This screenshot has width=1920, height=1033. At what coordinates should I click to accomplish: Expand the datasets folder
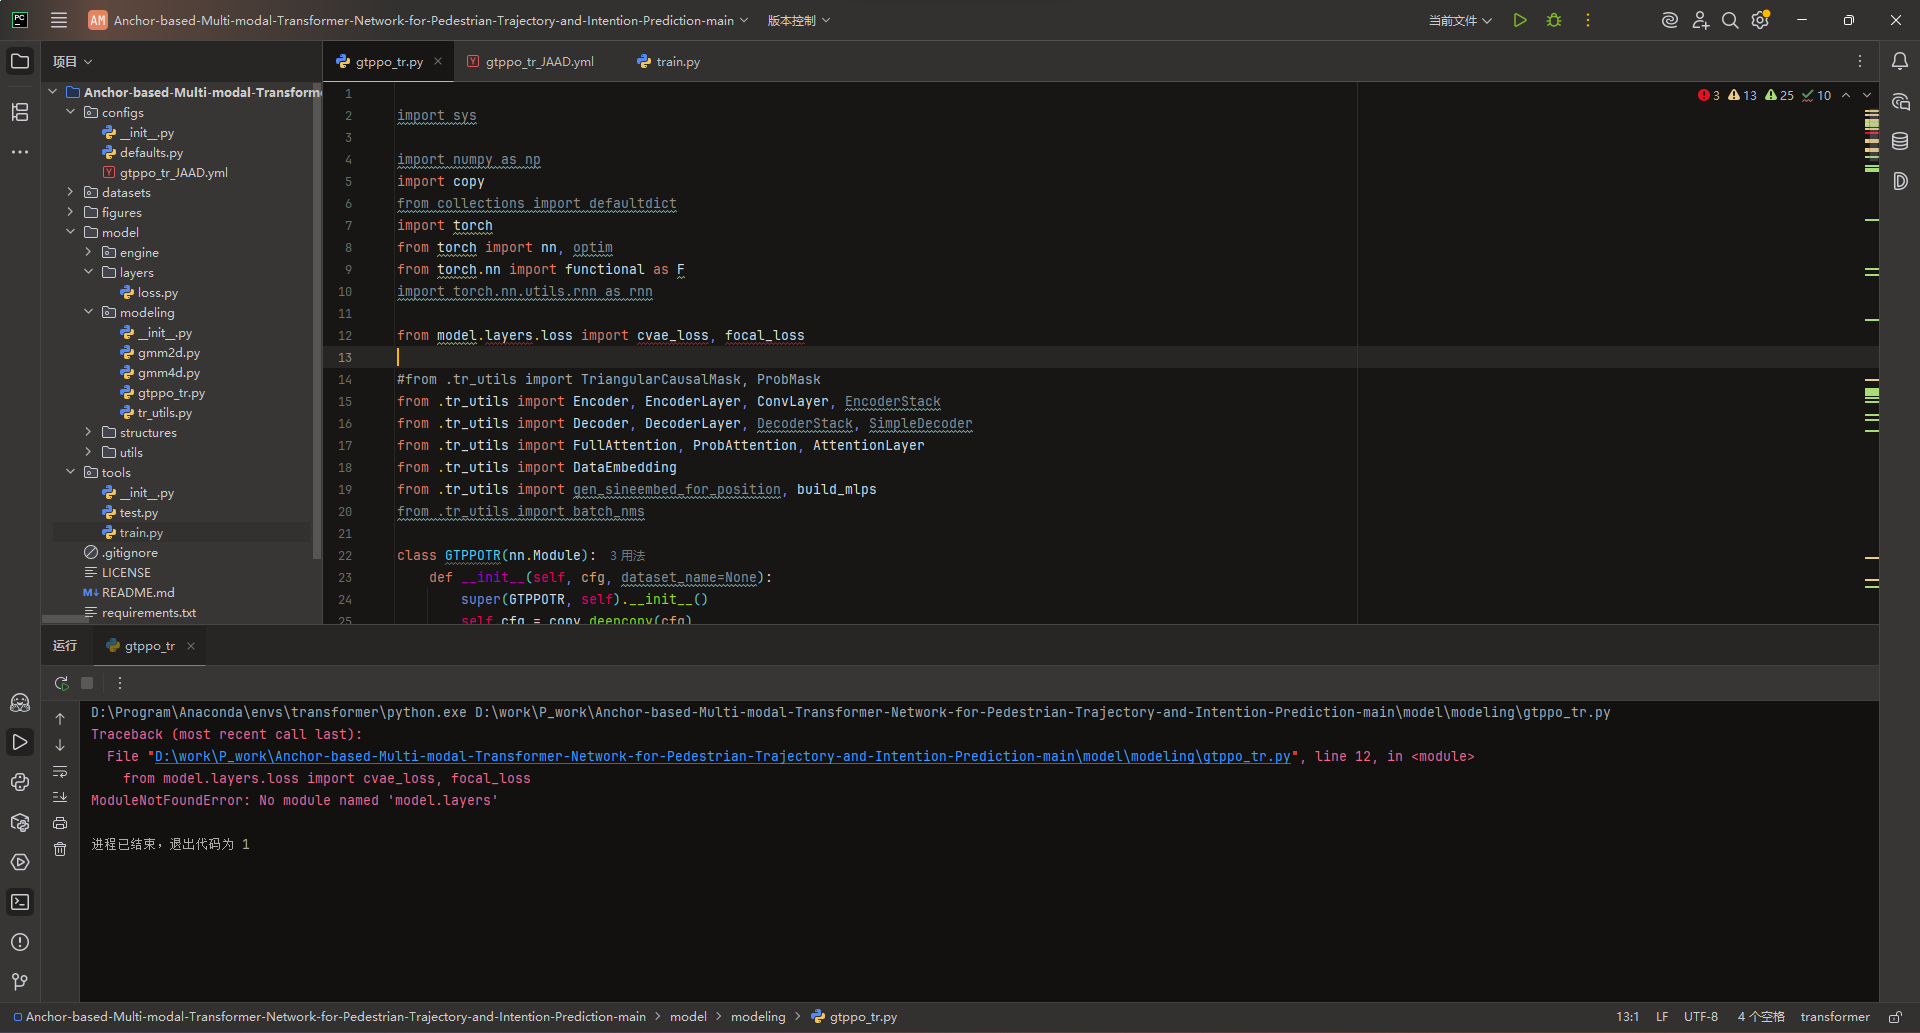[71, 192]
